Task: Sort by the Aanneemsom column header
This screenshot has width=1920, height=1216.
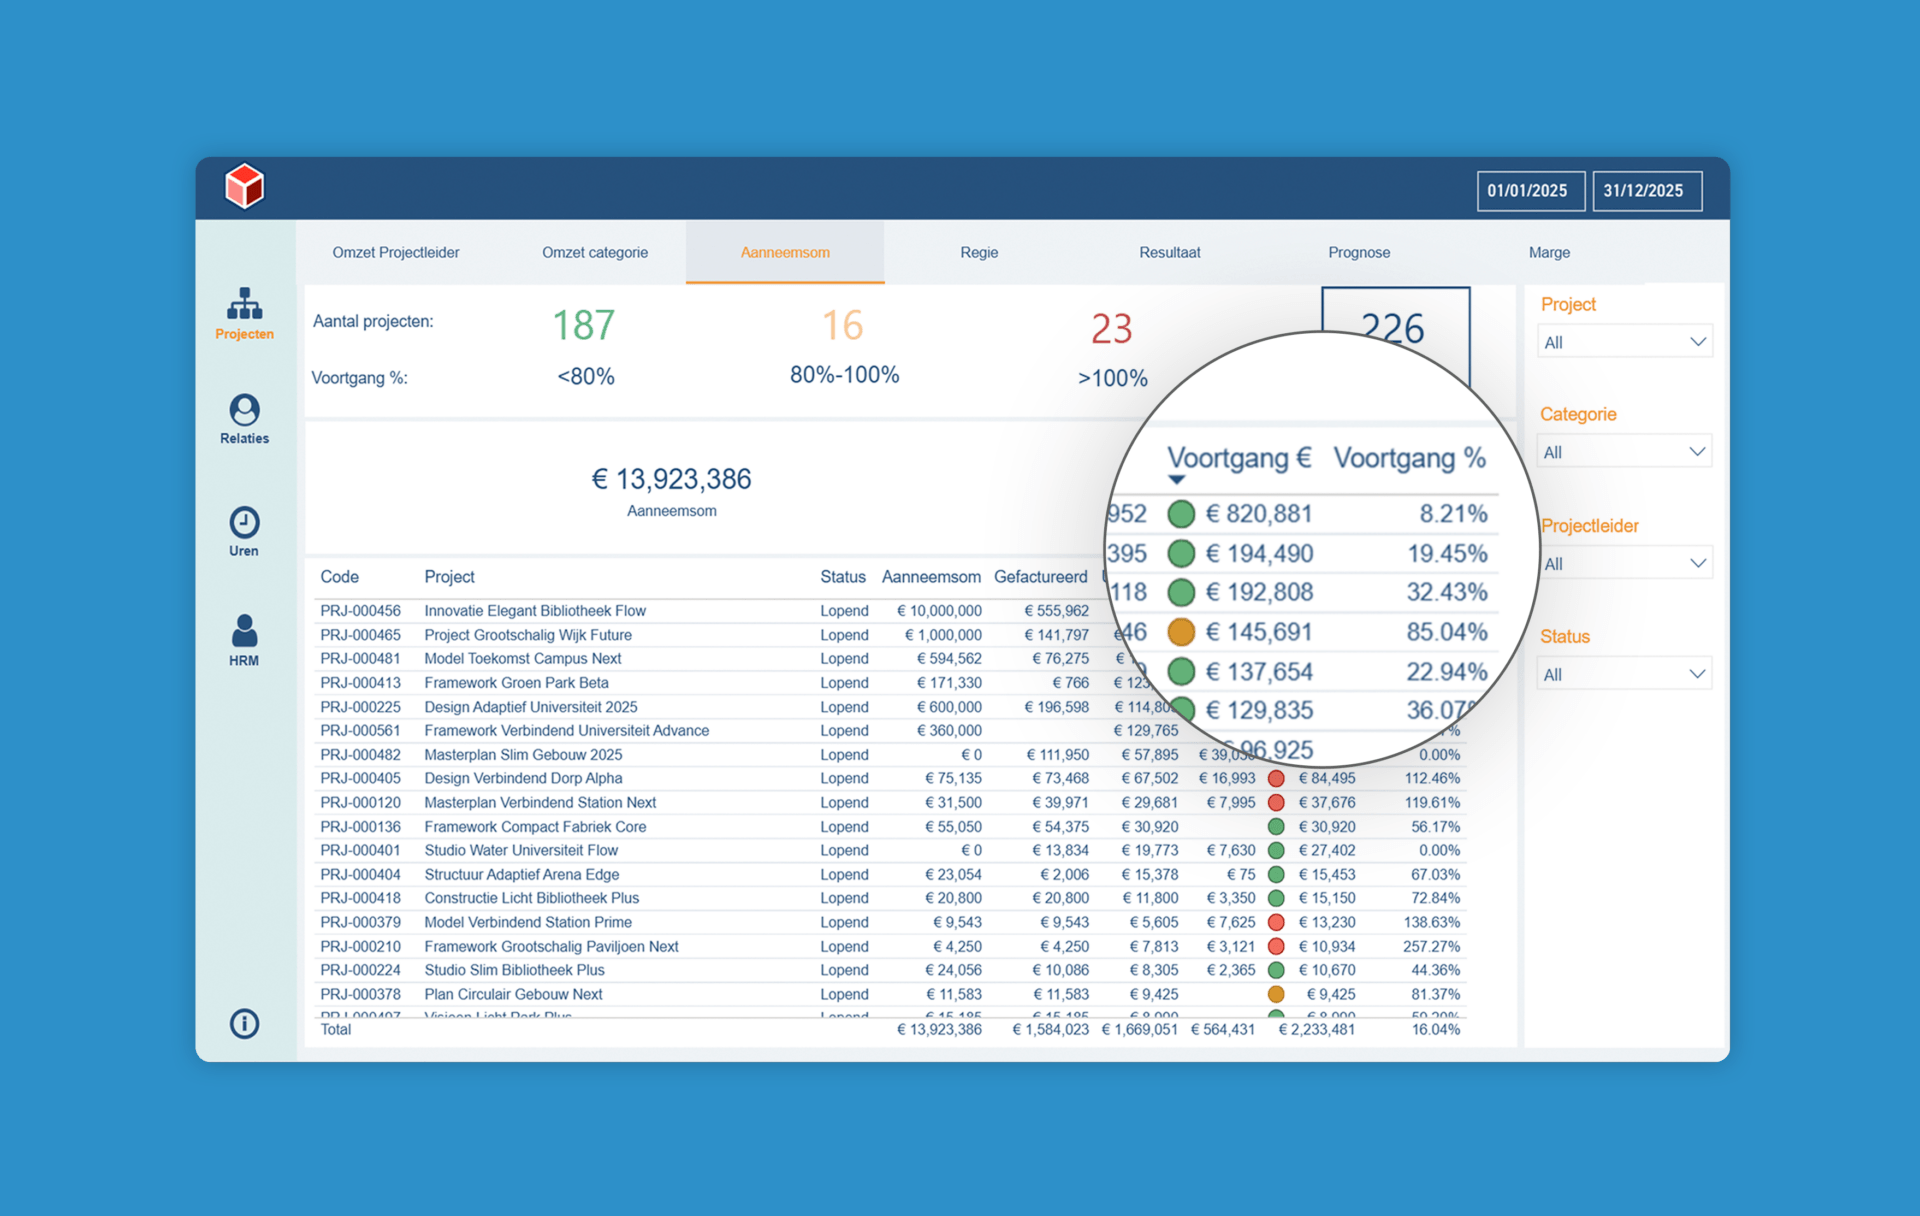Action: [930, 577]
